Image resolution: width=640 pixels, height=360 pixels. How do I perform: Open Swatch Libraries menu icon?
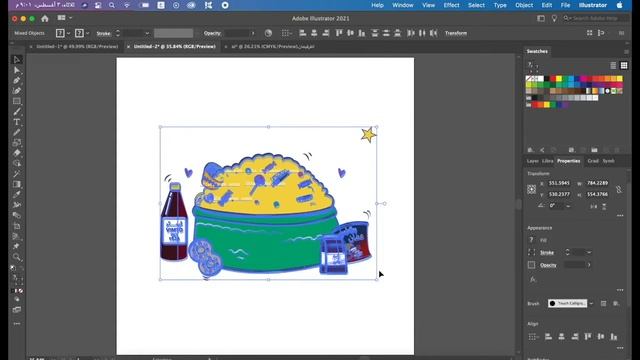(x=531, y=150)
